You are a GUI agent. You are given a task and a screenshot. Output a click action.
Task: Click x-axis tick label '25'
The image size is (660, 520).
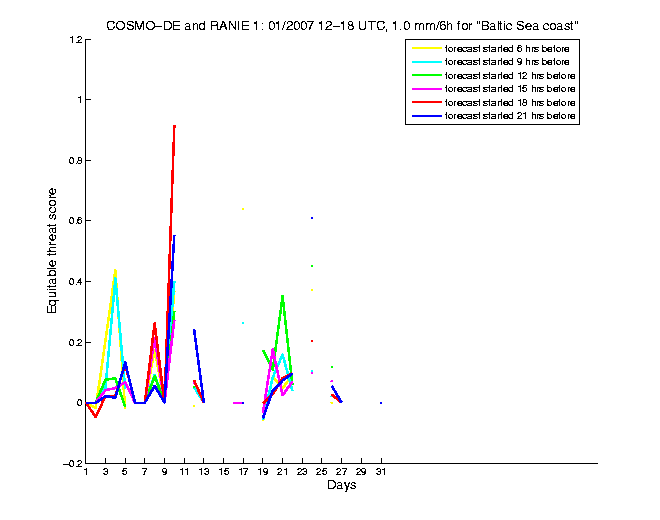[x=322, y=472]
